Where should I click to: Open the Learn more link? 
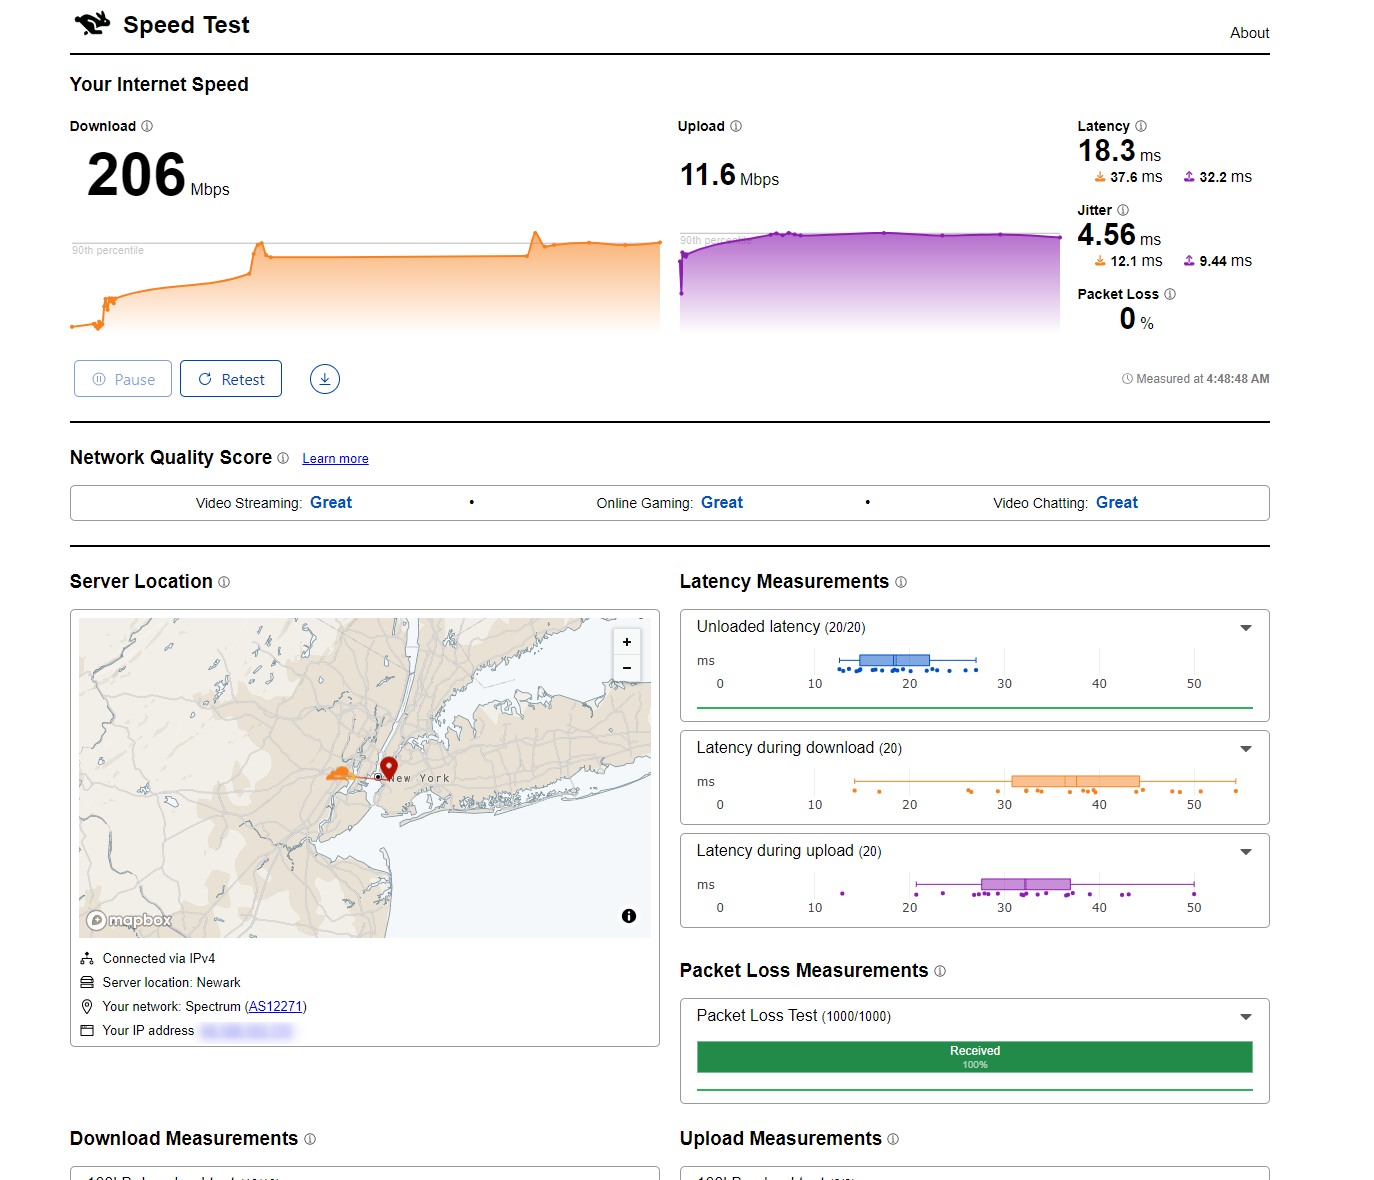[335, 459]
